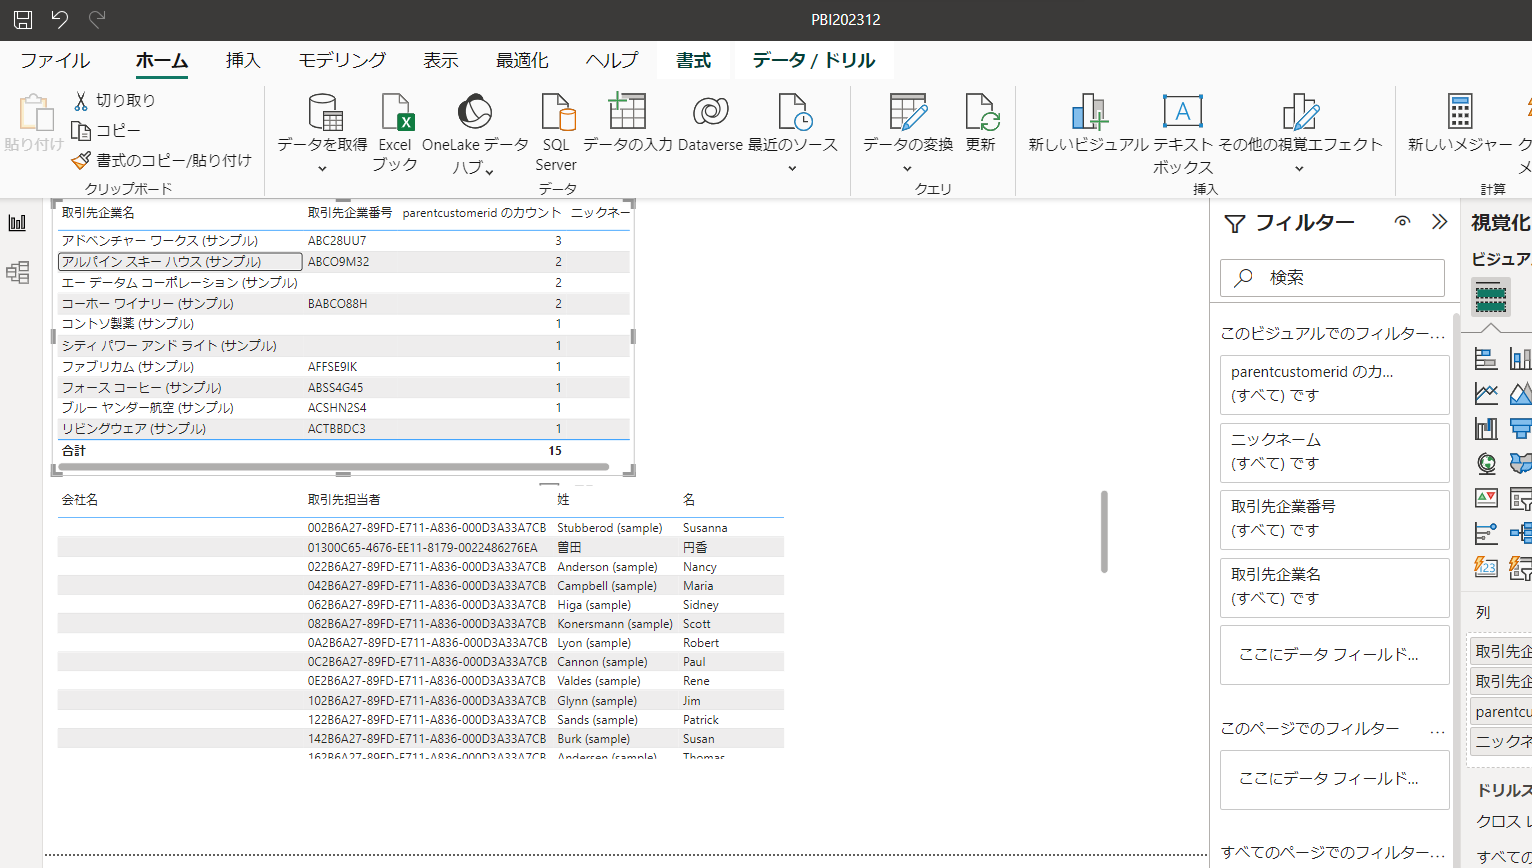Open the データを取得 (get data) icon

click(x=325, y=113)
